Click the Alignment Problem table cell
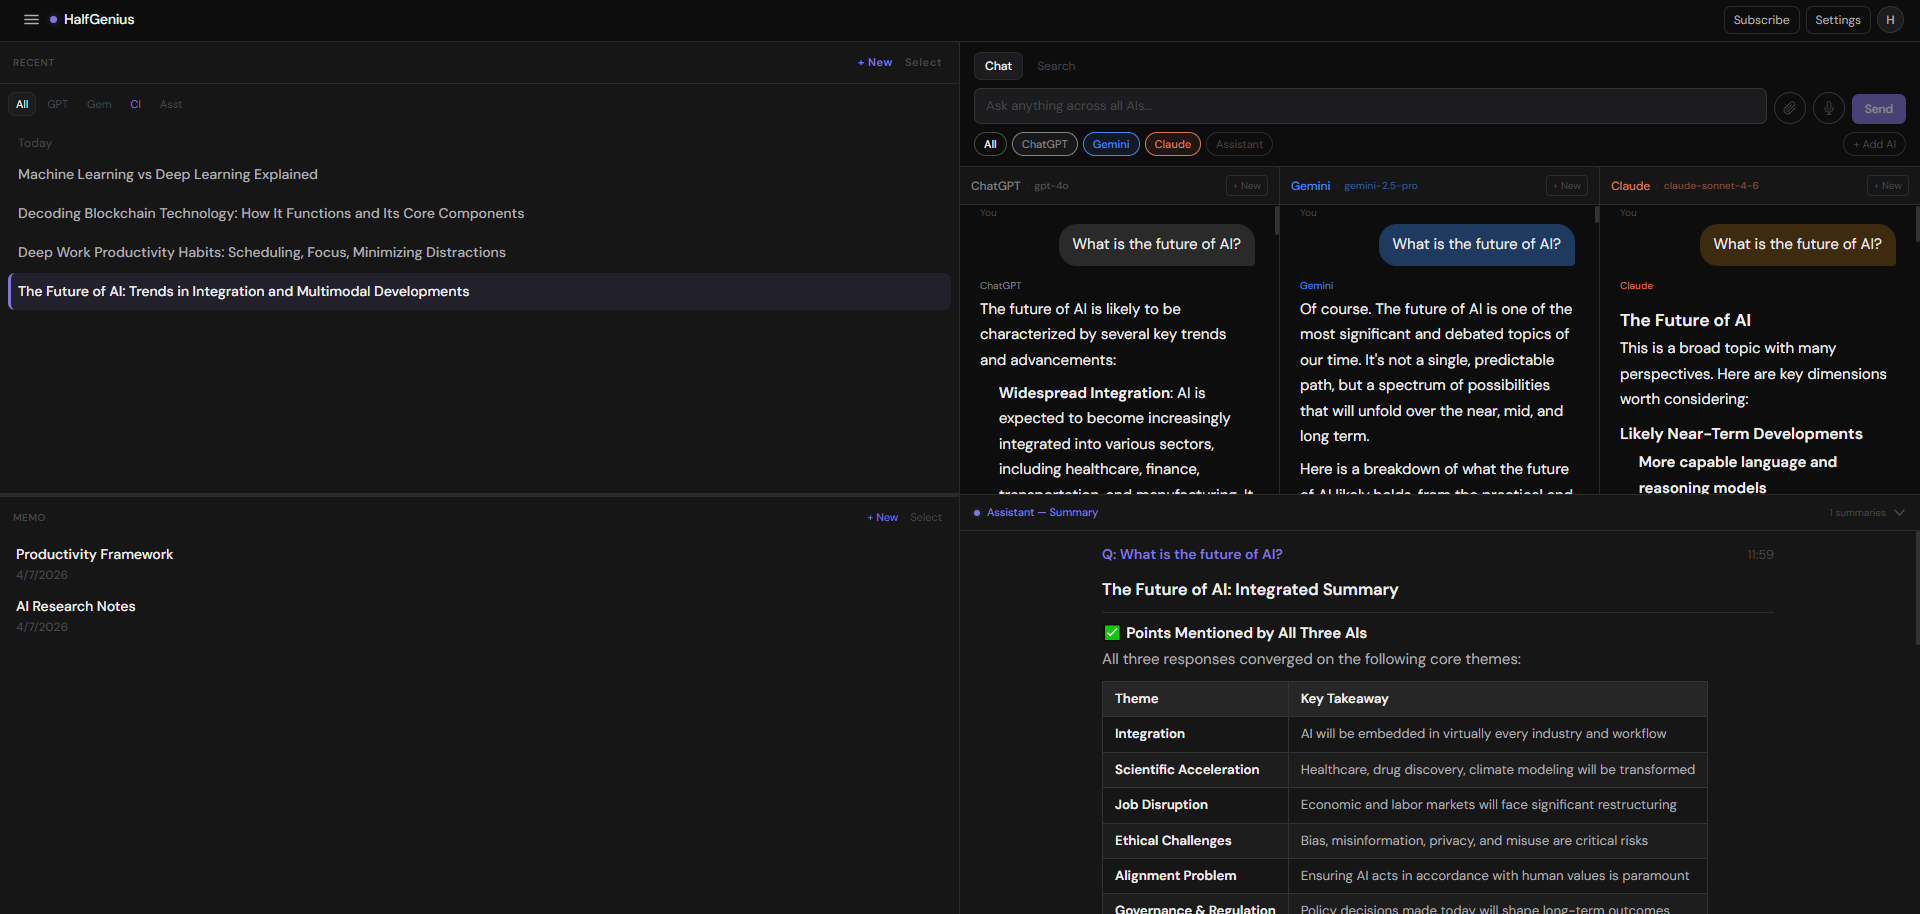Screen dimensions: 1920x914 coord(1195,876)
